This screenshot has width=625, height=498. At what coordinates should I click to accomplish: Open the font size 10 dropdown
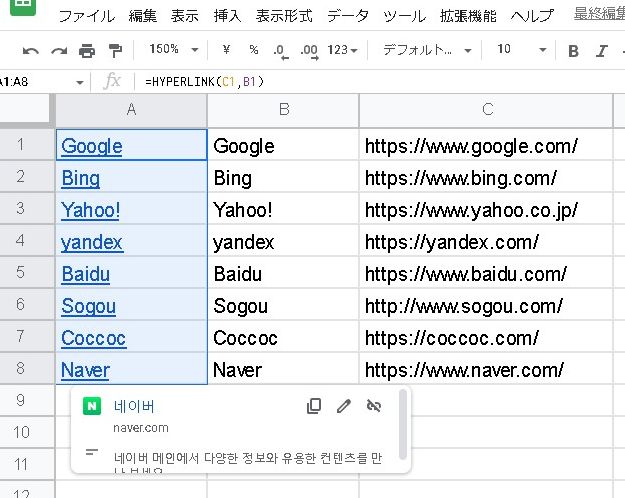(521, 49)
